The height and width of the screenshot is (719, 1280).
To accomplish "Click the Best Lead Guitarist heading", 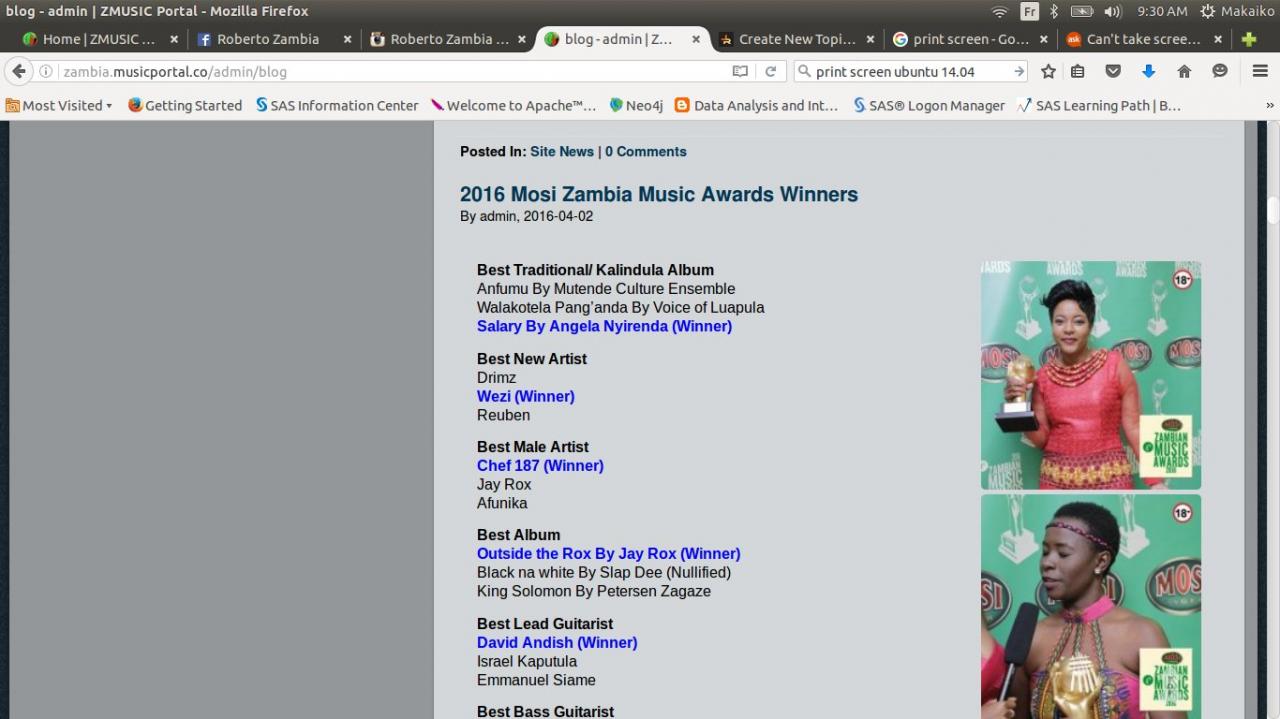I will 545,623.
